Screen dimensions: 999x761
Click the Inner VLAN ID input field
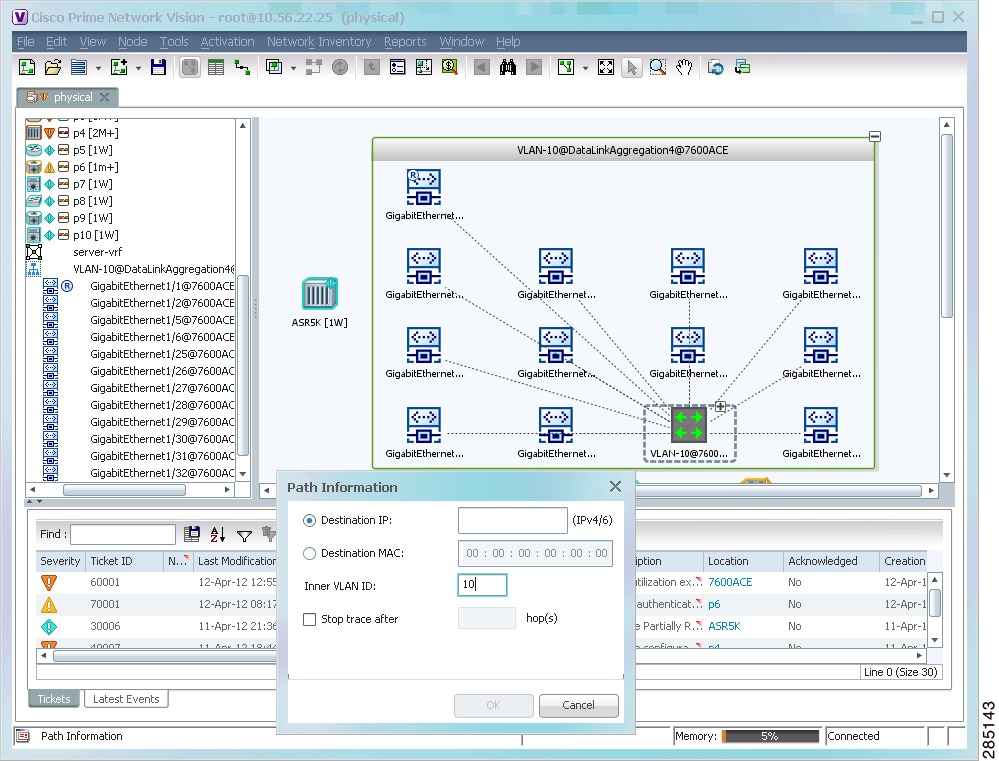click(482, 585)
